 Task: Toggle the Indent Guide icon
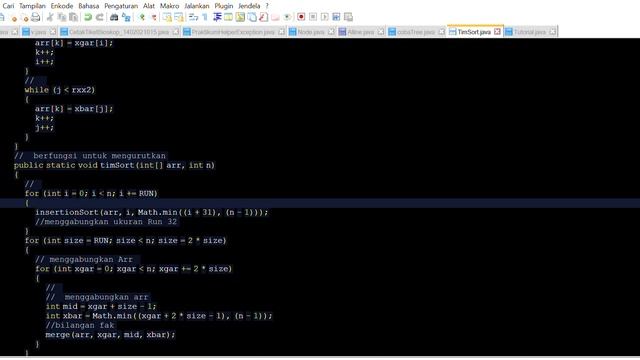[217, 17]
